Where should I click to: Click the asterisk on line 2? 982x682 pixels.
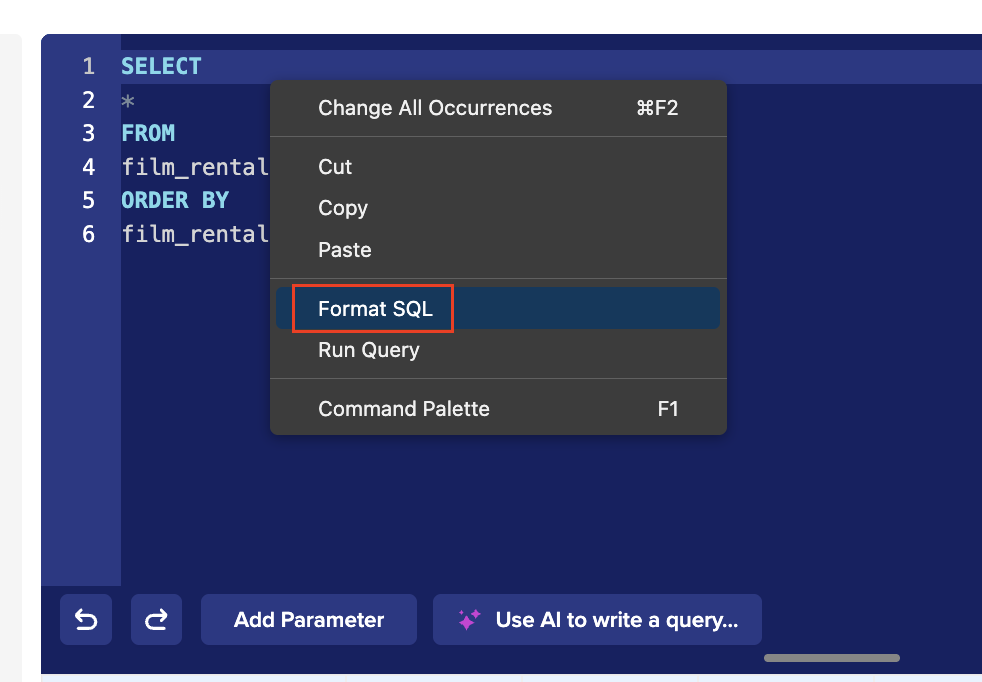coord(128,100)
